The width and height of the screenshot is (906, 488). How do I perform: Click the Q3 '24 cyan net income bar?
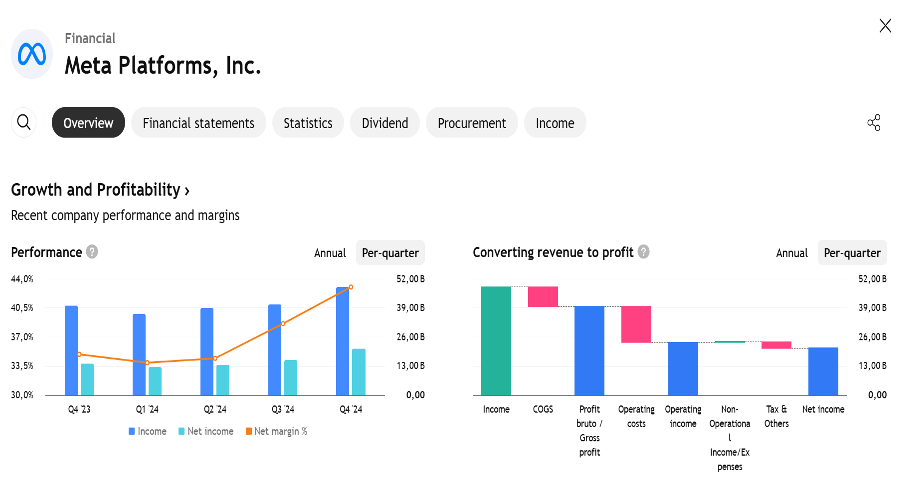tap(291, 378)
